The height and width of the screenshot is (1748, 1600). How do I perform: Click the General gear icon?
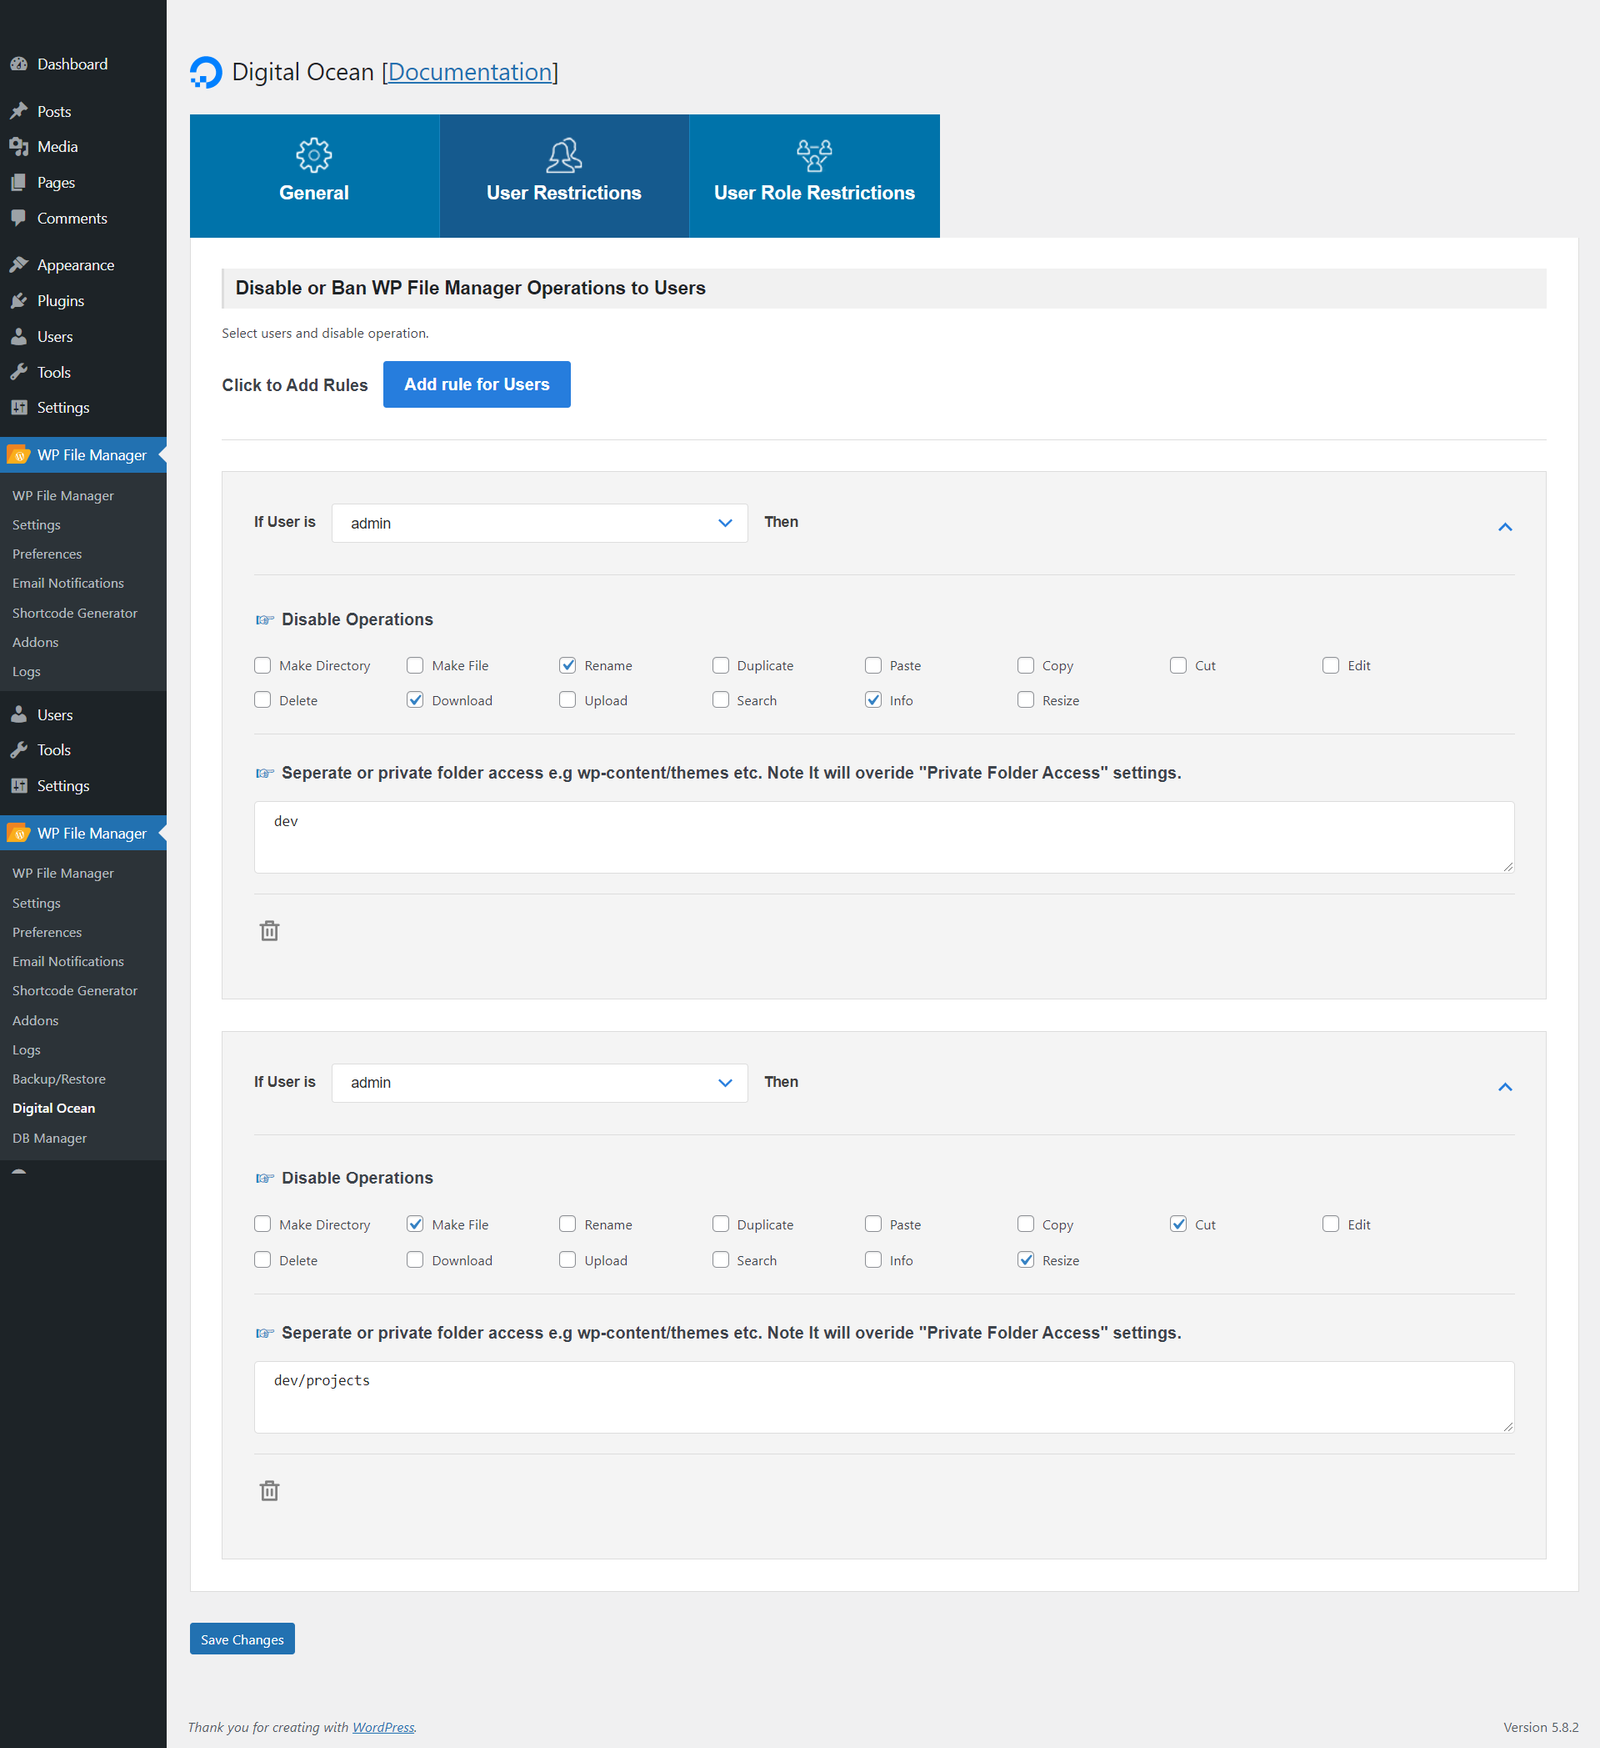pyautogui.click(x=314, y=155)
